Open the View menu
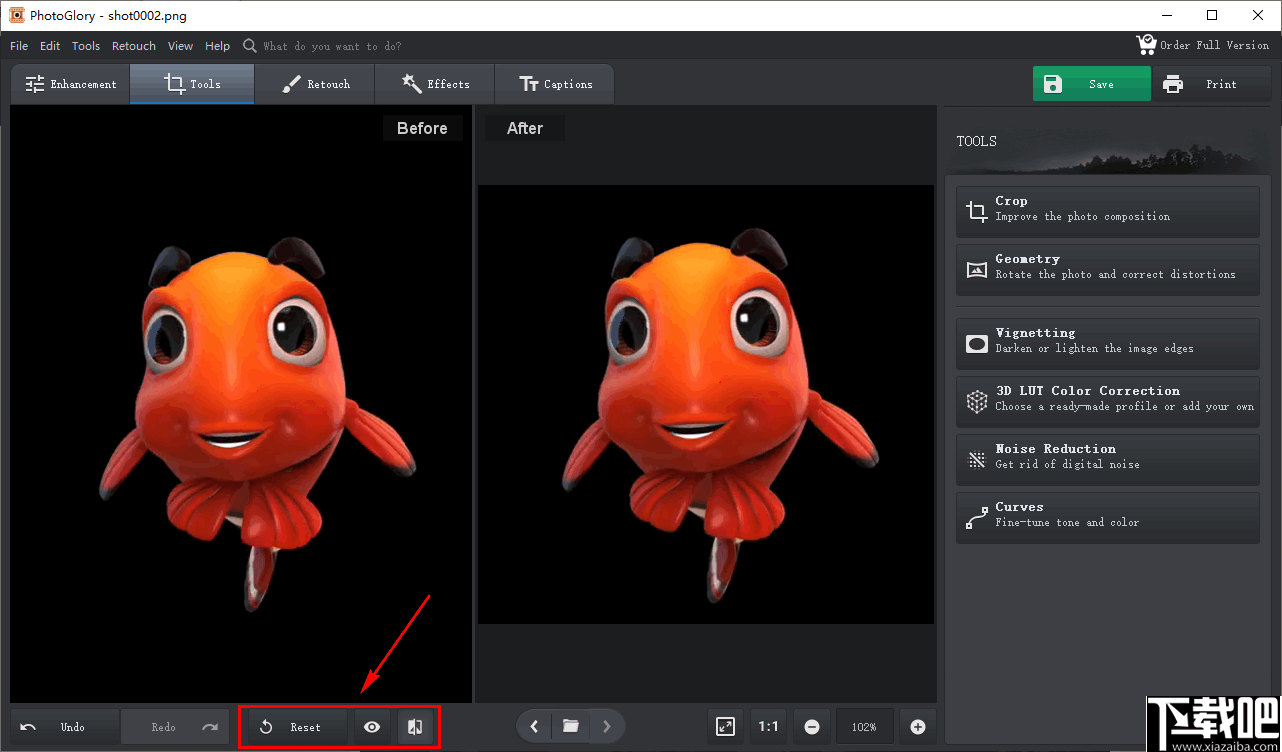1282x752 pixels. [x=180, y=46]
